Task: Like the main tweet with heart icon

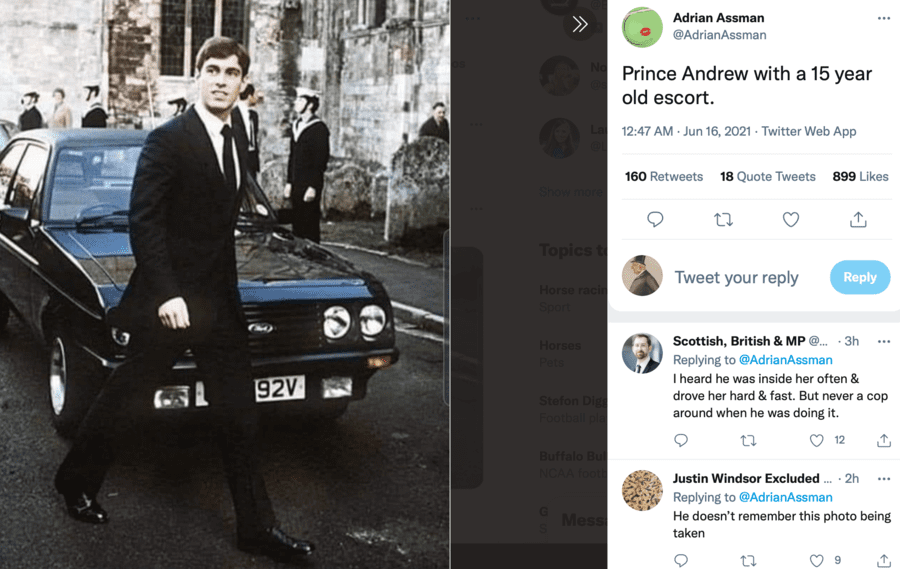Action: [791, 219]
